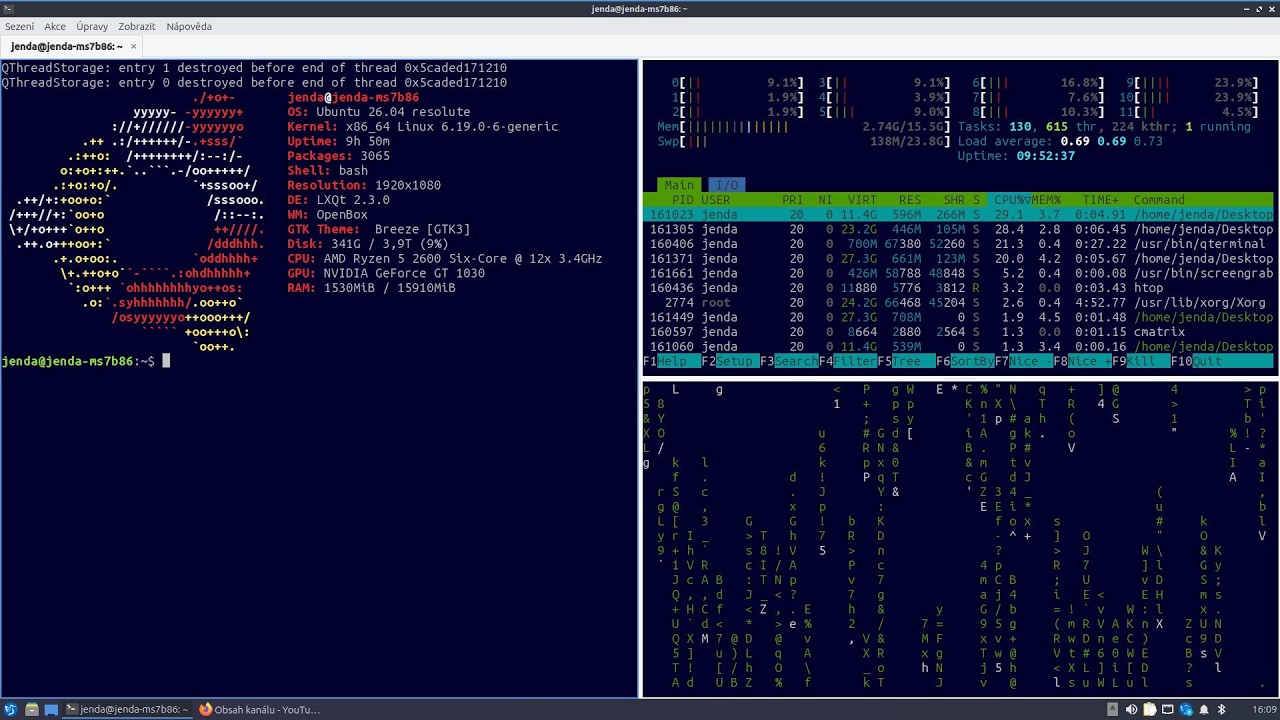Select htop process row 161371
The width and height of the screenshot is (1280, 720).
pyautogui.click(x=958, y=259)
